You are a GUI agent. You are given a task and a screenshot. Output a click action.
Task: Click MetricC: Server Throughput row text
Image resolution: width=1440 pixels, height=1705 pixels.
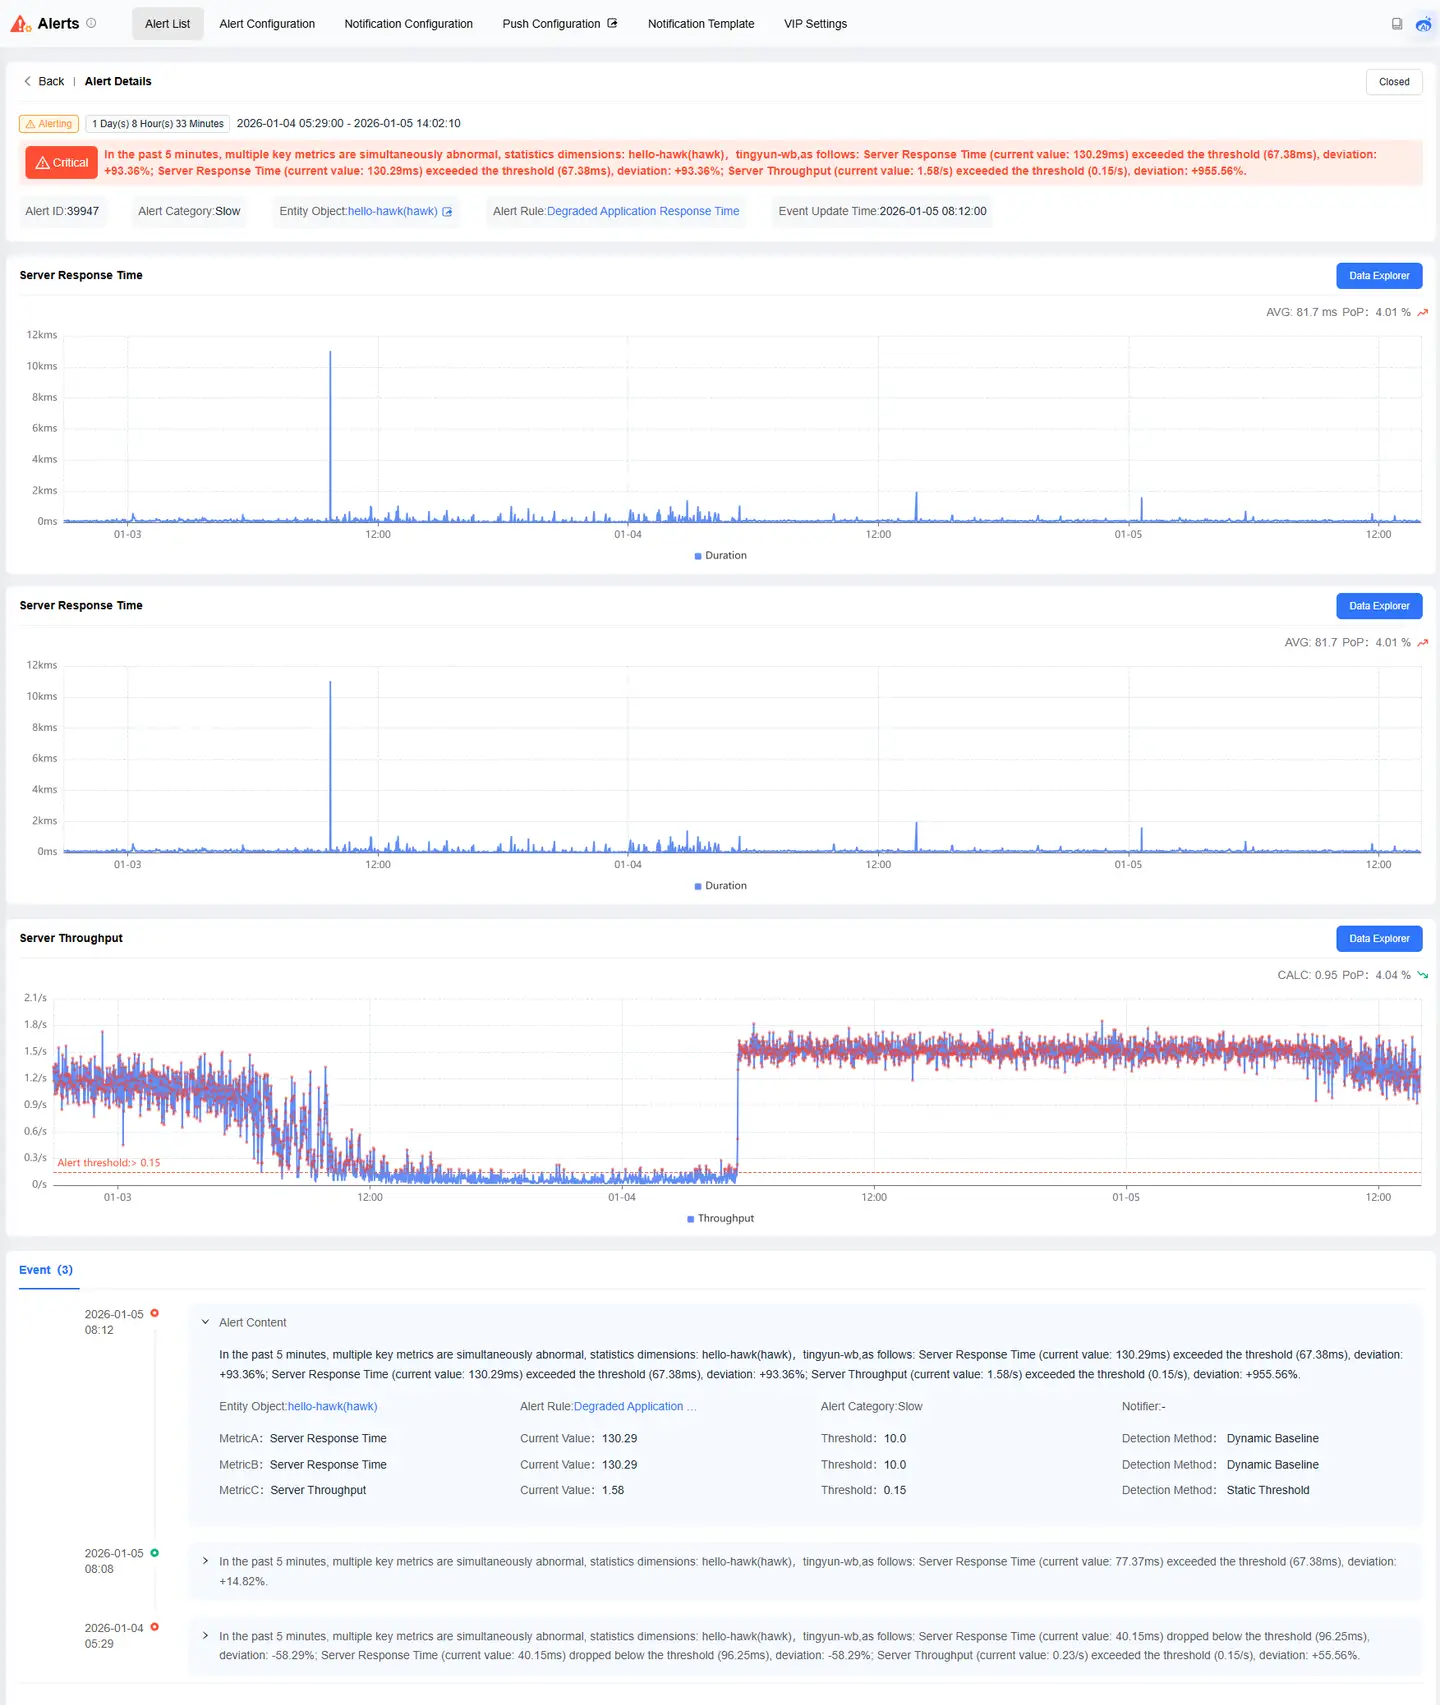point(293,1491)
